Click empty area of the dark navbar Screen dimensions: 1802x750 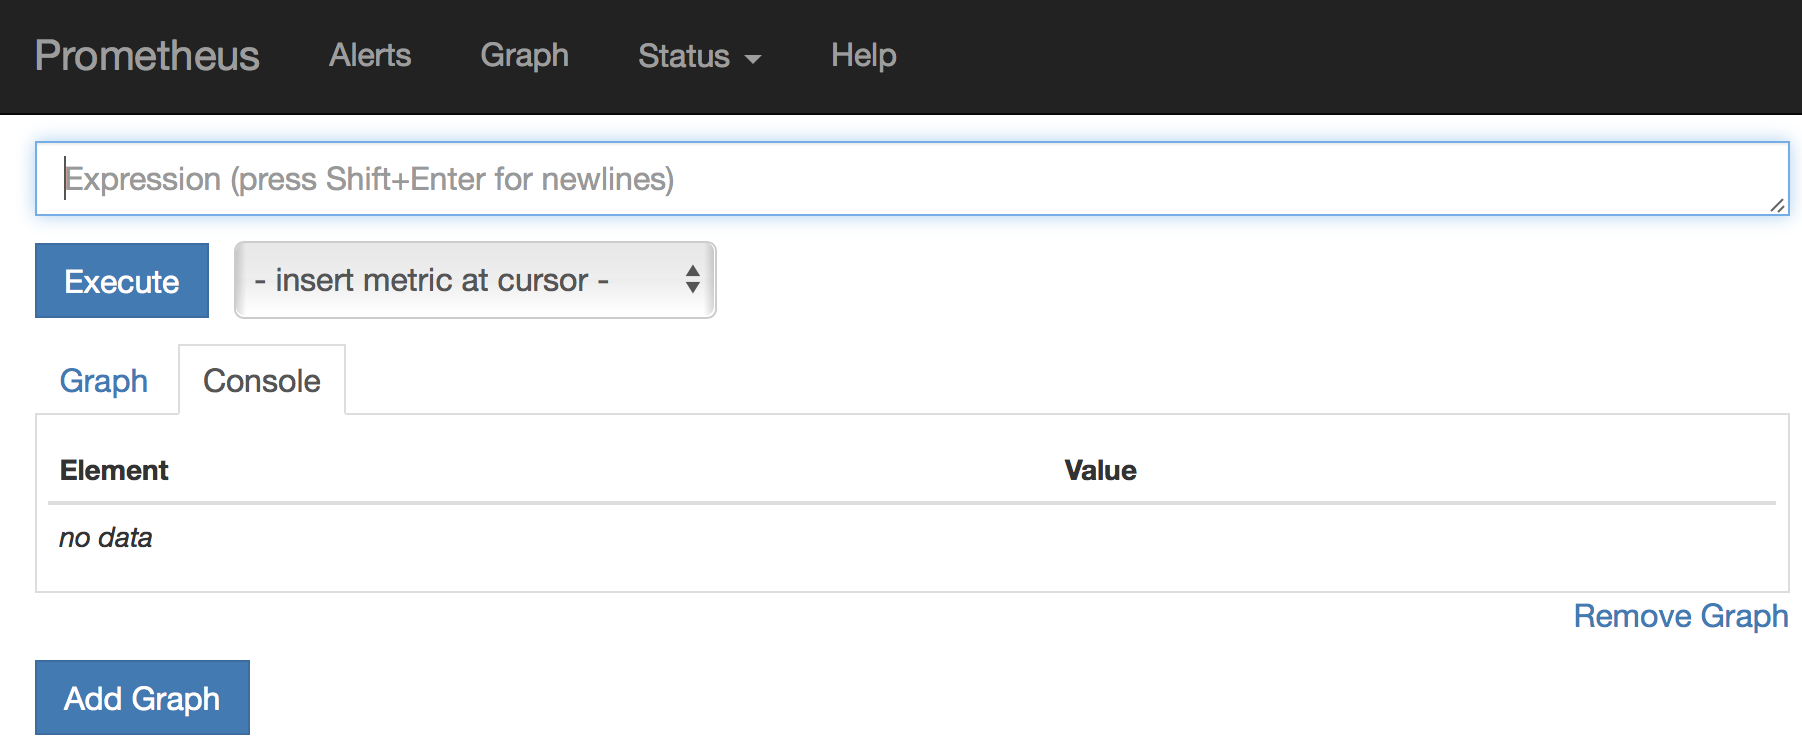coord(1350,56)
